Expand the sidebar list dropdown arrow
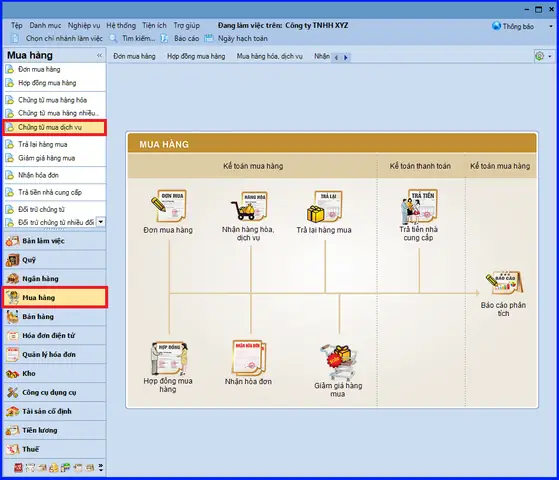This screenshot has width=559, height=480. coord(101,222)
